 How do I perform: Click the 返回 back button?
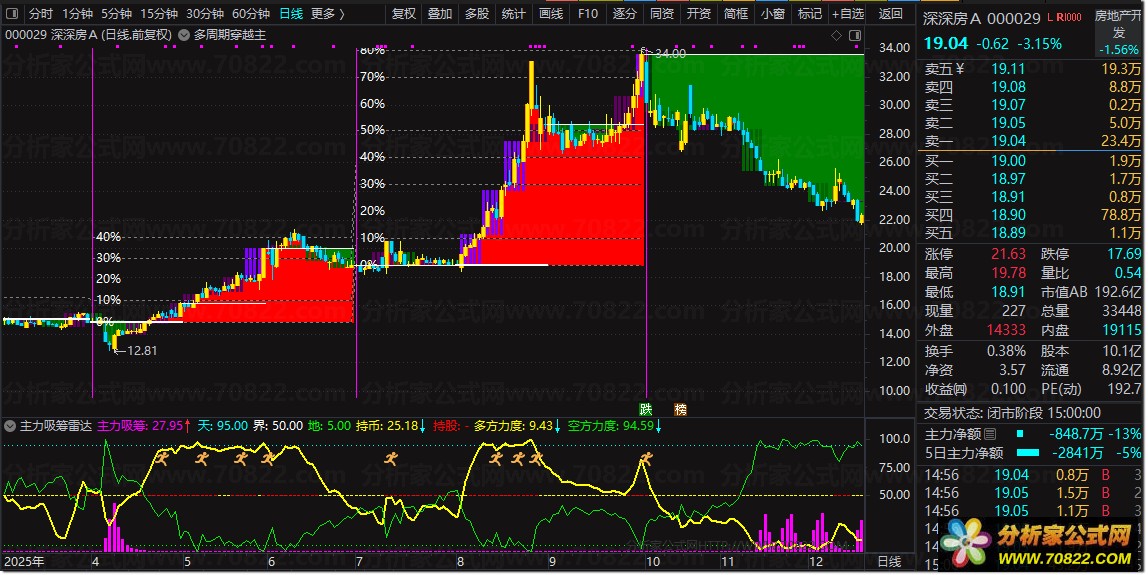point(890,13)
